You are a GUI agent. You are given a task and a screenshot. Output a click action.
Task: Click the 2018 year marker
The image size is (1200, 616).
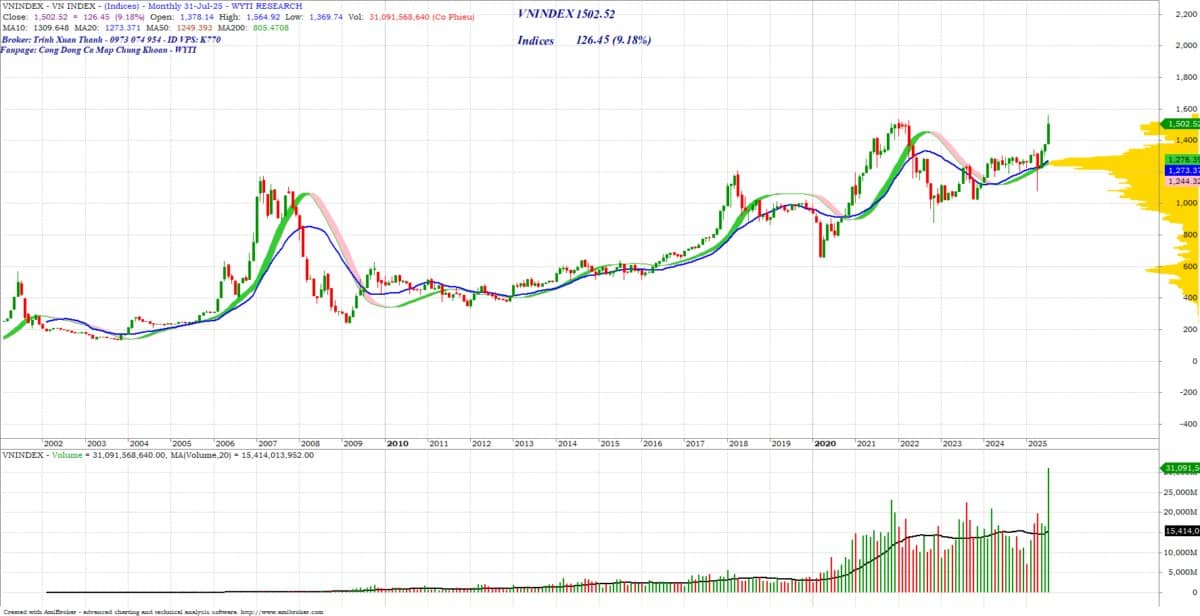click(x=738, y=443)
